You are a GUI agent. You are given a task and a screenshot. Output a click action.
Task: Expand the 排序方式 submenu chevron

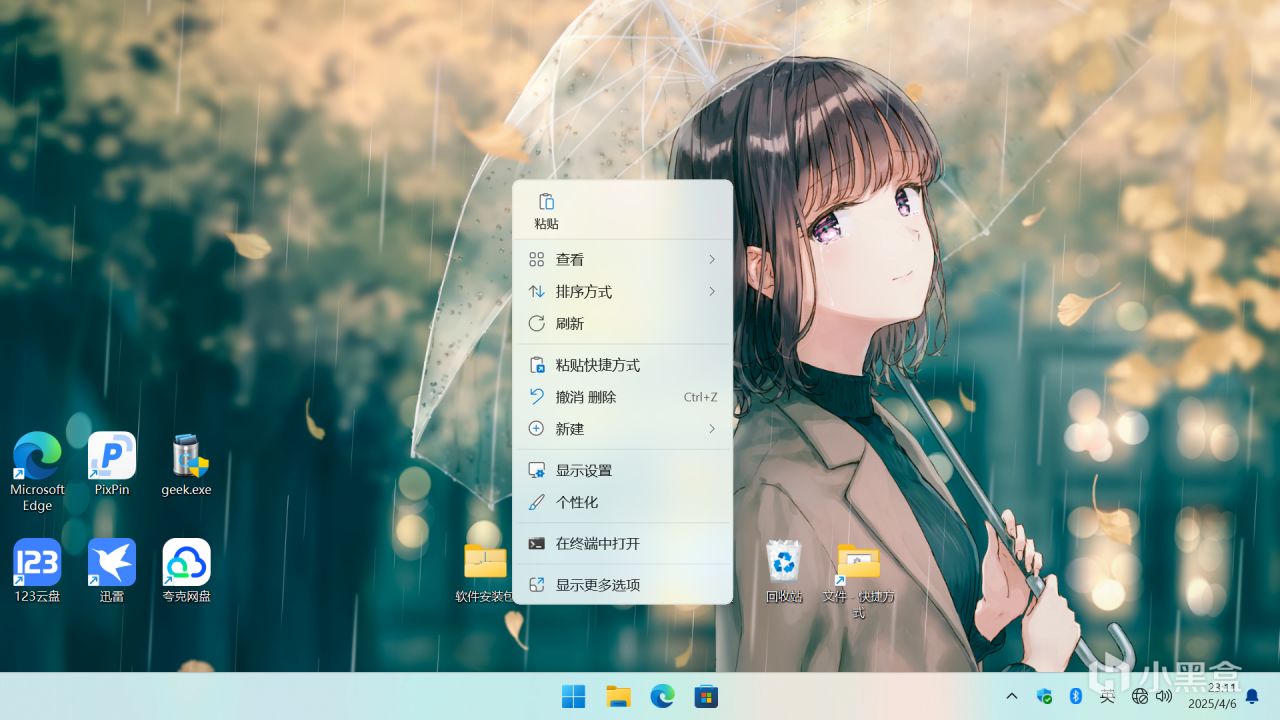712,292
